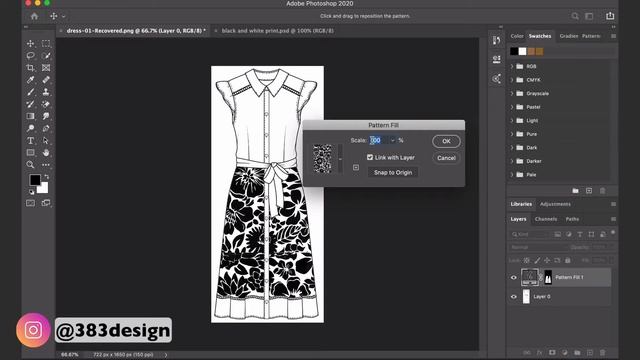This screenshot has height=360, width=640.
Task: Toggle the Link with Layer checkbox
Action: [370, 157]
